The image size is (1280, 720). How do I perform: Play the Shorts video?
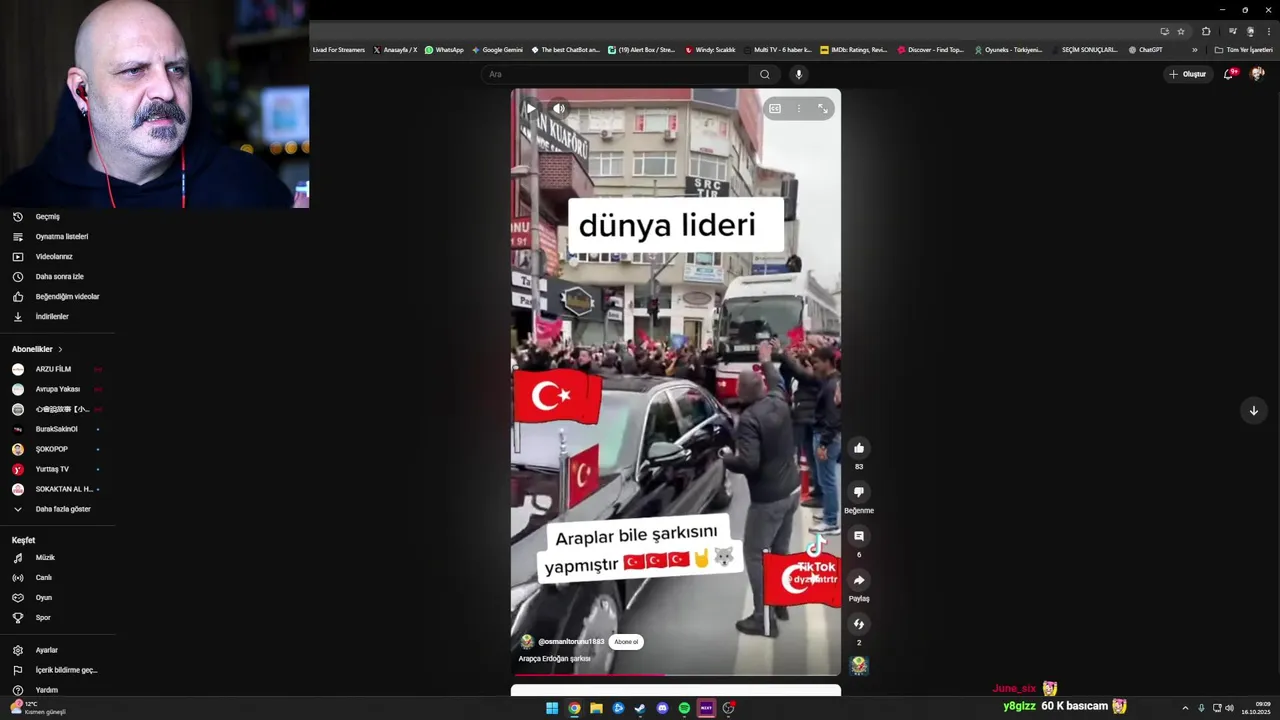pyautogui.click(x=531, y=108)
